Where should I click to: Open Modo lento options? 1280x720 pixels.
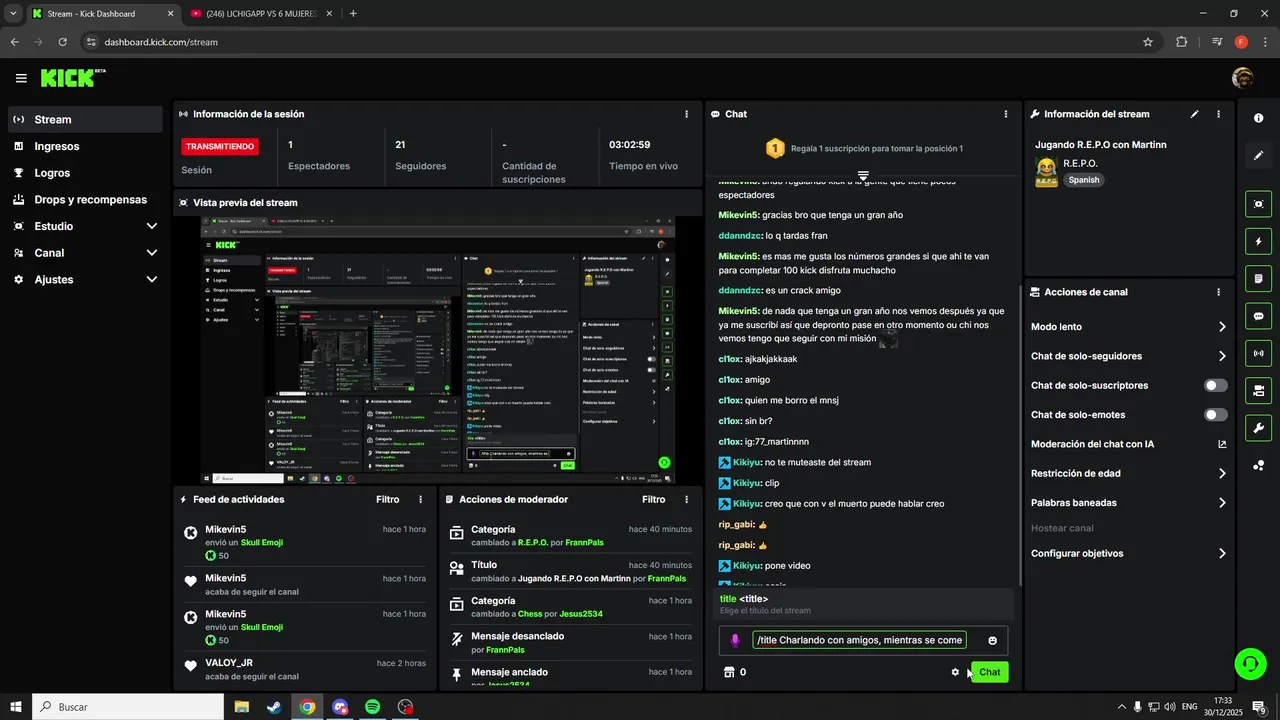(x=1129, y=327)
